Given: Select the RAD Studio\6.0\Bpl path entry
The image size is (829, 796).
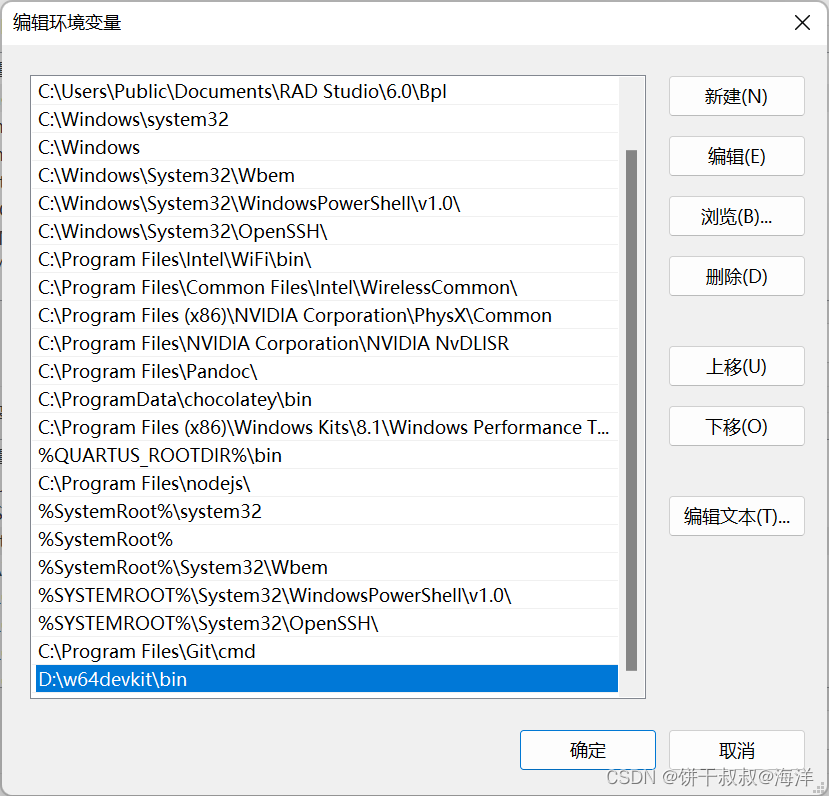Looking at the screenshot, I should coord(327,91).
